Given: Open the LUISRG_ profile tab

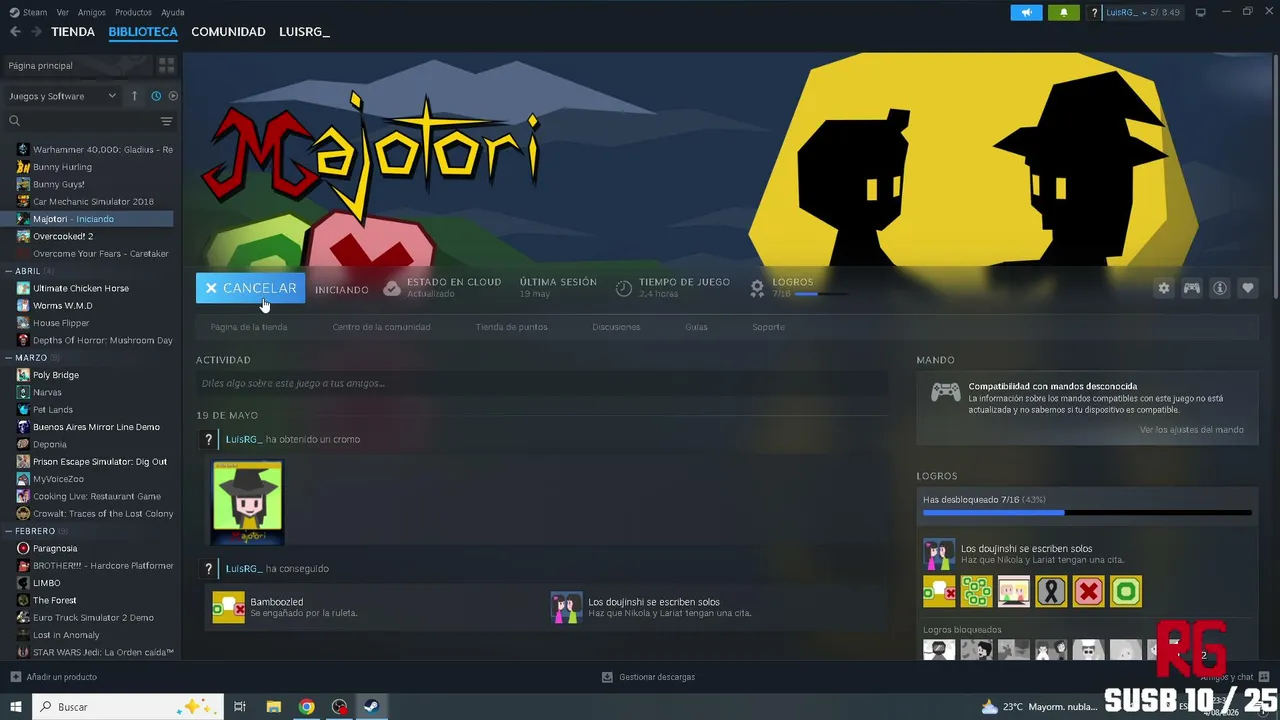Looking at the screenshot, I should point(304,32).
